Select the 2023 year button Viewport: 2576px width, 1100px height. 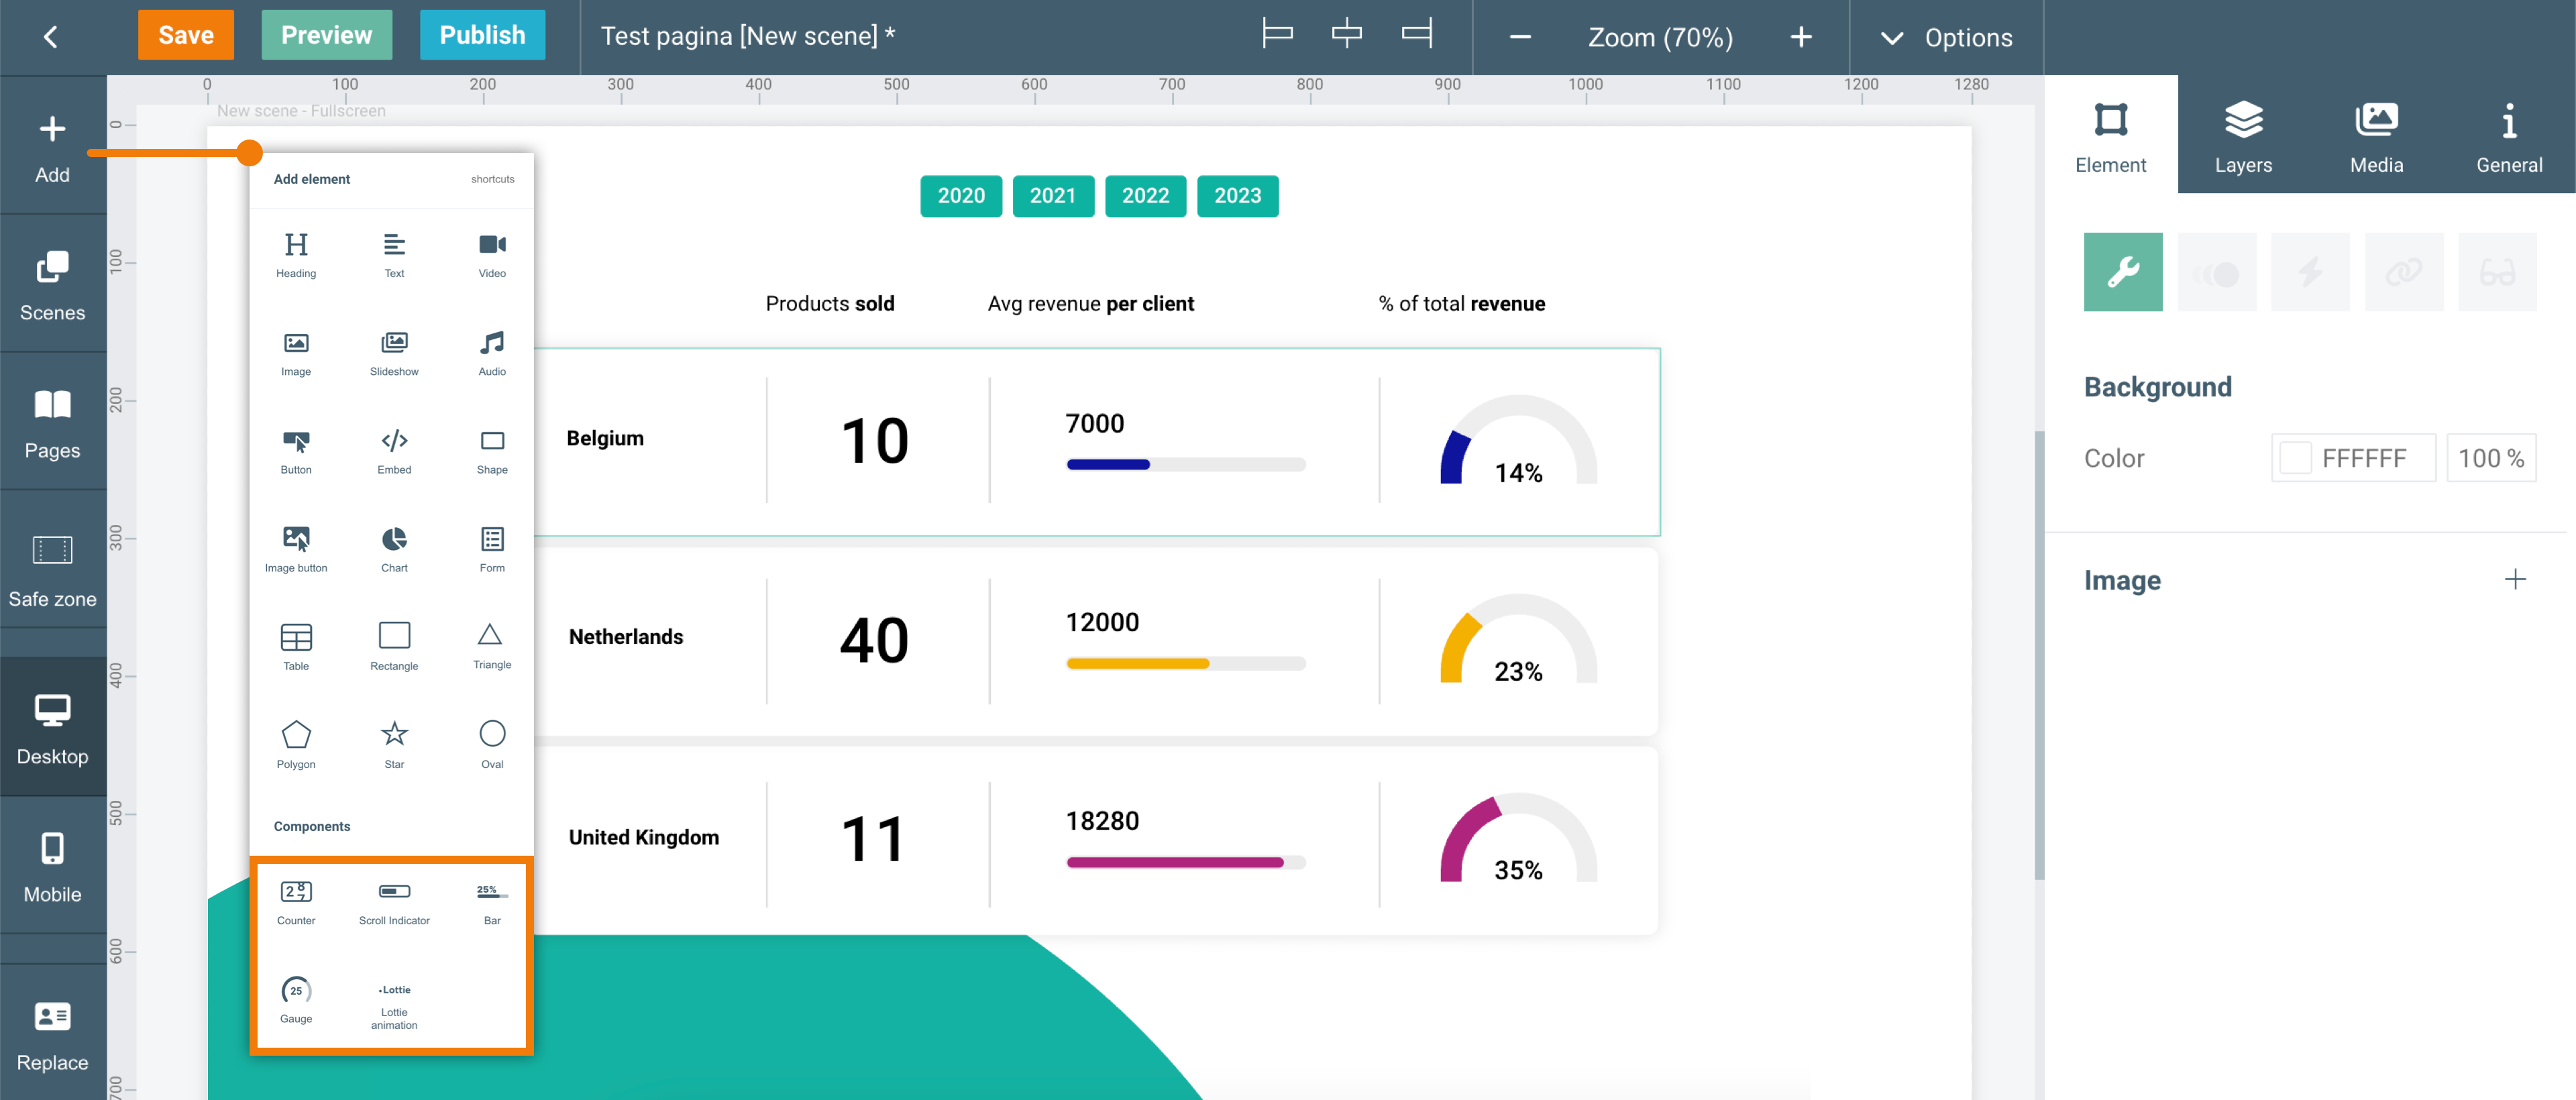pos(1238,196)
